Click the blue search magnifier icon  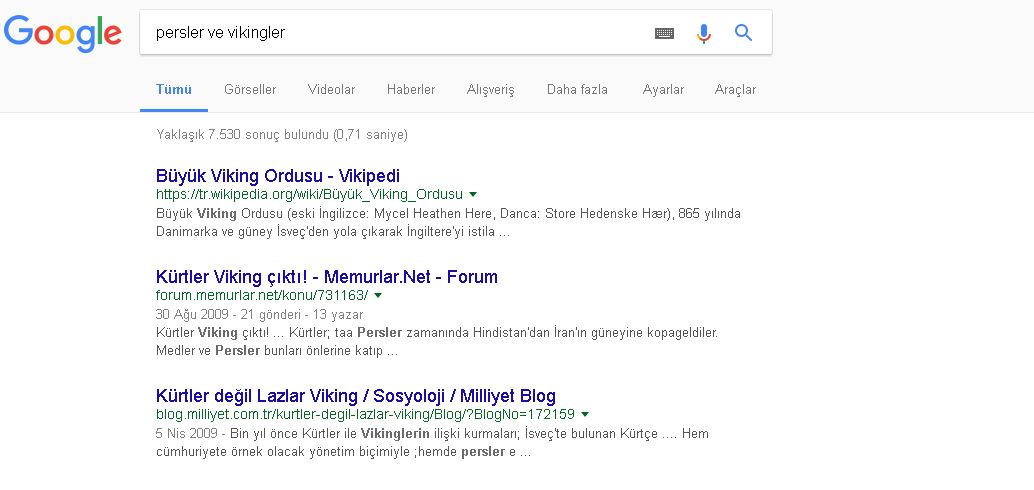pos(743,32)
